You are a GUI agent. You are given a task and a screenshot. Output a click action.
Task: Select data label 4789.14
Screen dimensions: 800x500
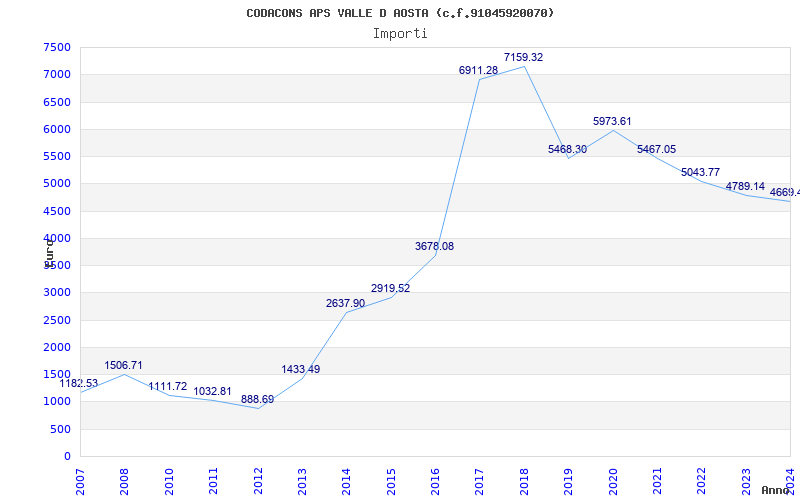click(745, 186)
